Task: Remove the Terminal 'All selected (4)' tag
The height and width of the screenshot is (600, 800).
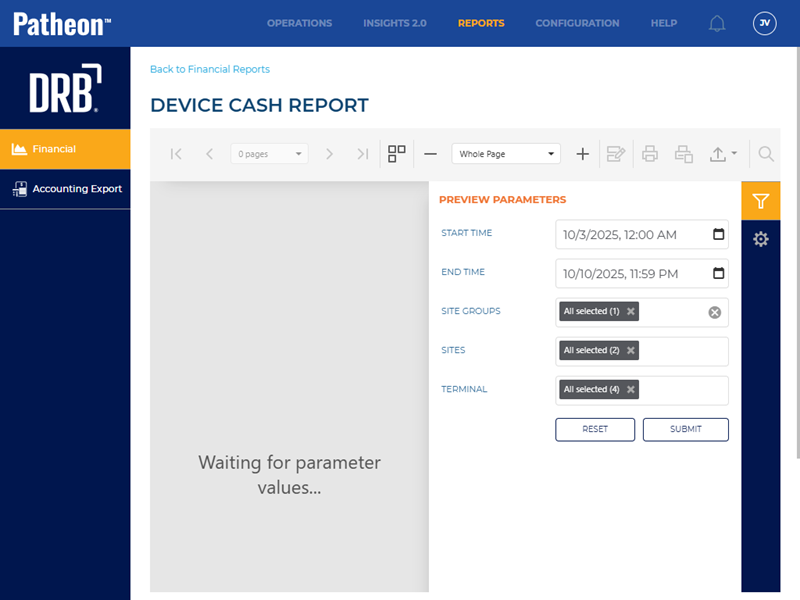Action: coord(630,390)
